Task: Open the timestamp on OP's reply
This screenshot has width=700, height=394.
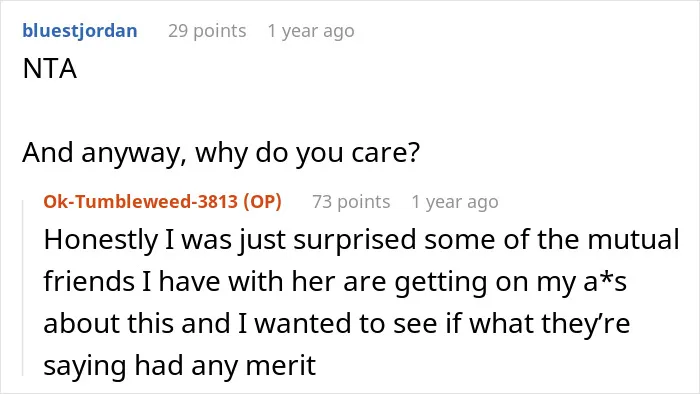Action: (455, 202)
